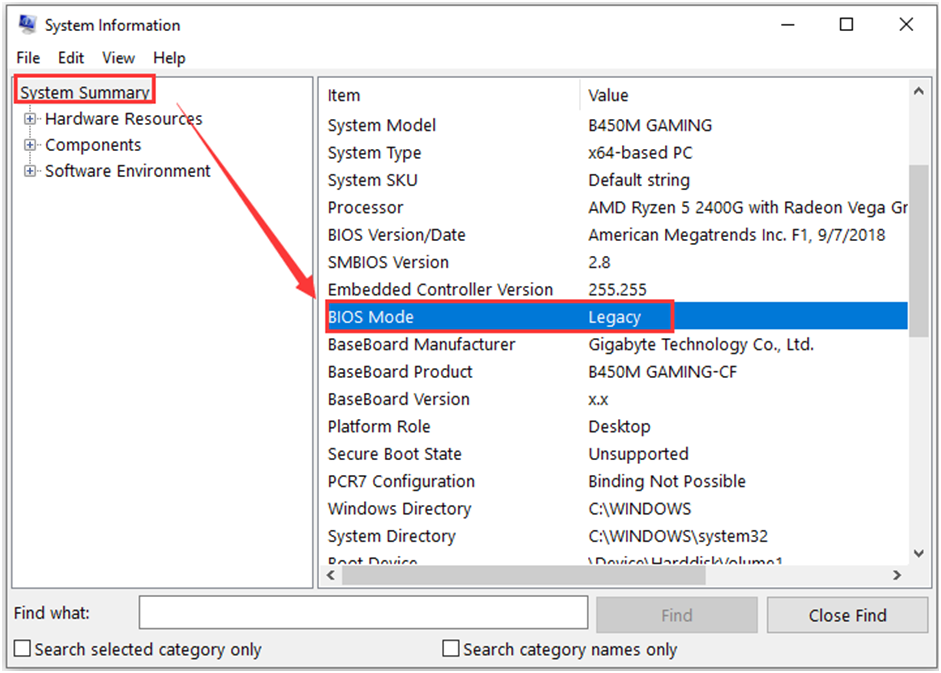Click the 'Unsupported' value
The image size is (941, 673).
pos(638,454)
